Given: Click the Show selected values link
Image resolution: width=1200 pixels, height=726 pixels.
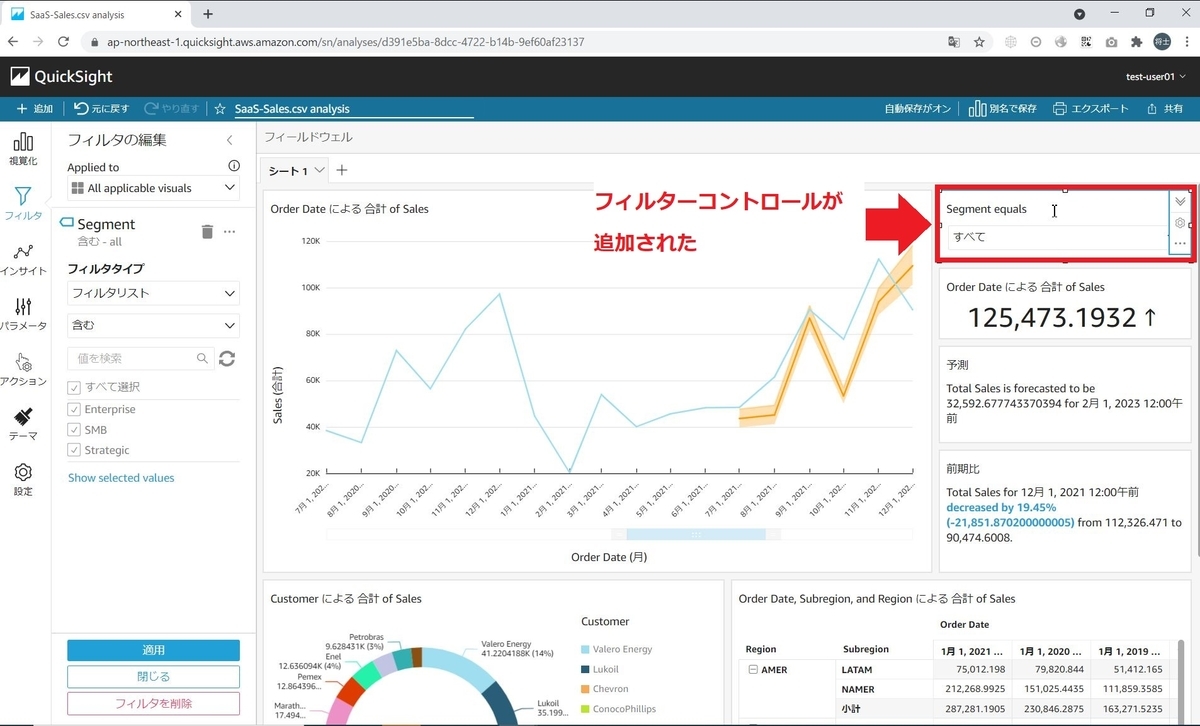Looking at the screenshot, I should click(121, 477).
